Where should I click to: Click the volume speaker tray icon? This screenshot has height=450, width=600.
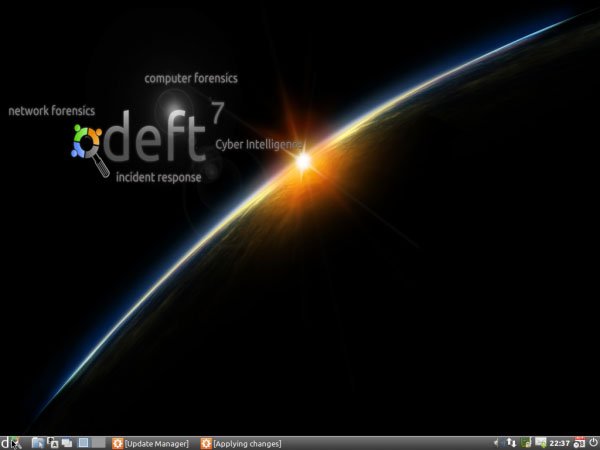coord(497,443)
